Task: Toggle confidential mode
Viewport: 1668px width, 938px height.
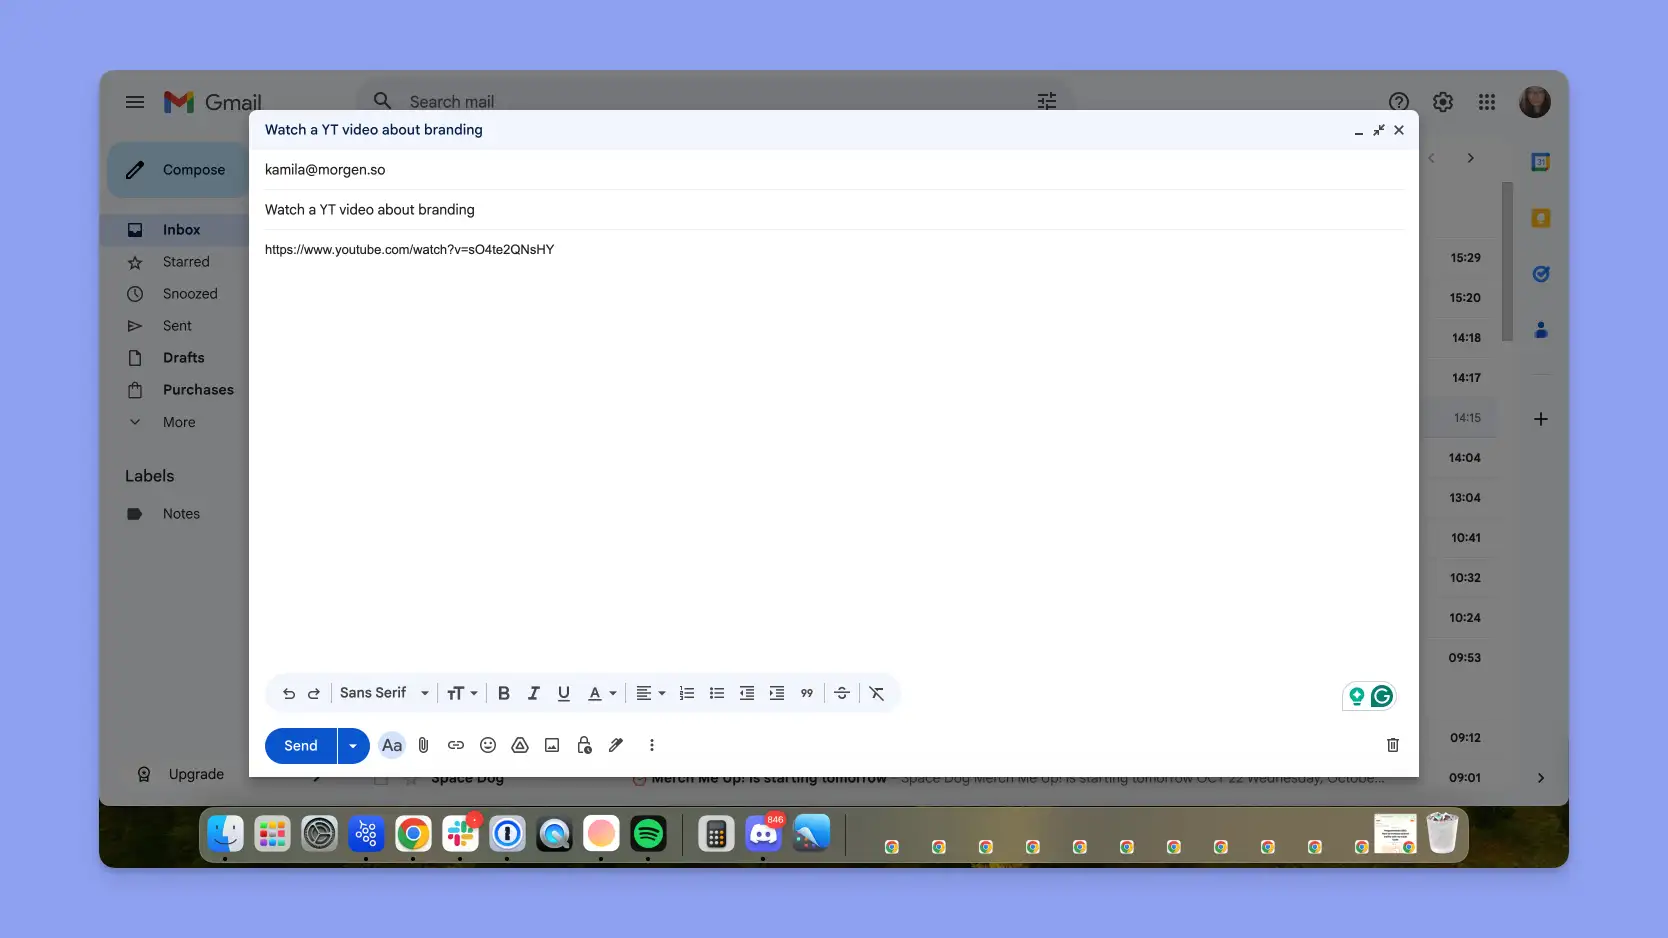Action: click(x=584, y=745)
